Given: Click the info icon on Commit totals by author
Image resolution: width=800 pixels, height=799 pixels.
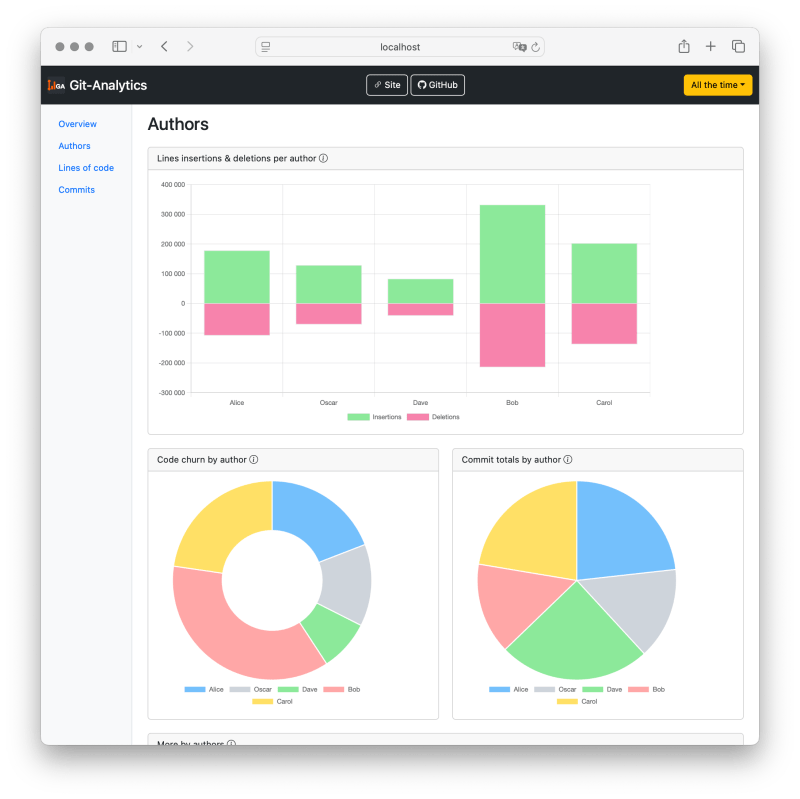Looking at the screenshot, I should tap(570, 459).
